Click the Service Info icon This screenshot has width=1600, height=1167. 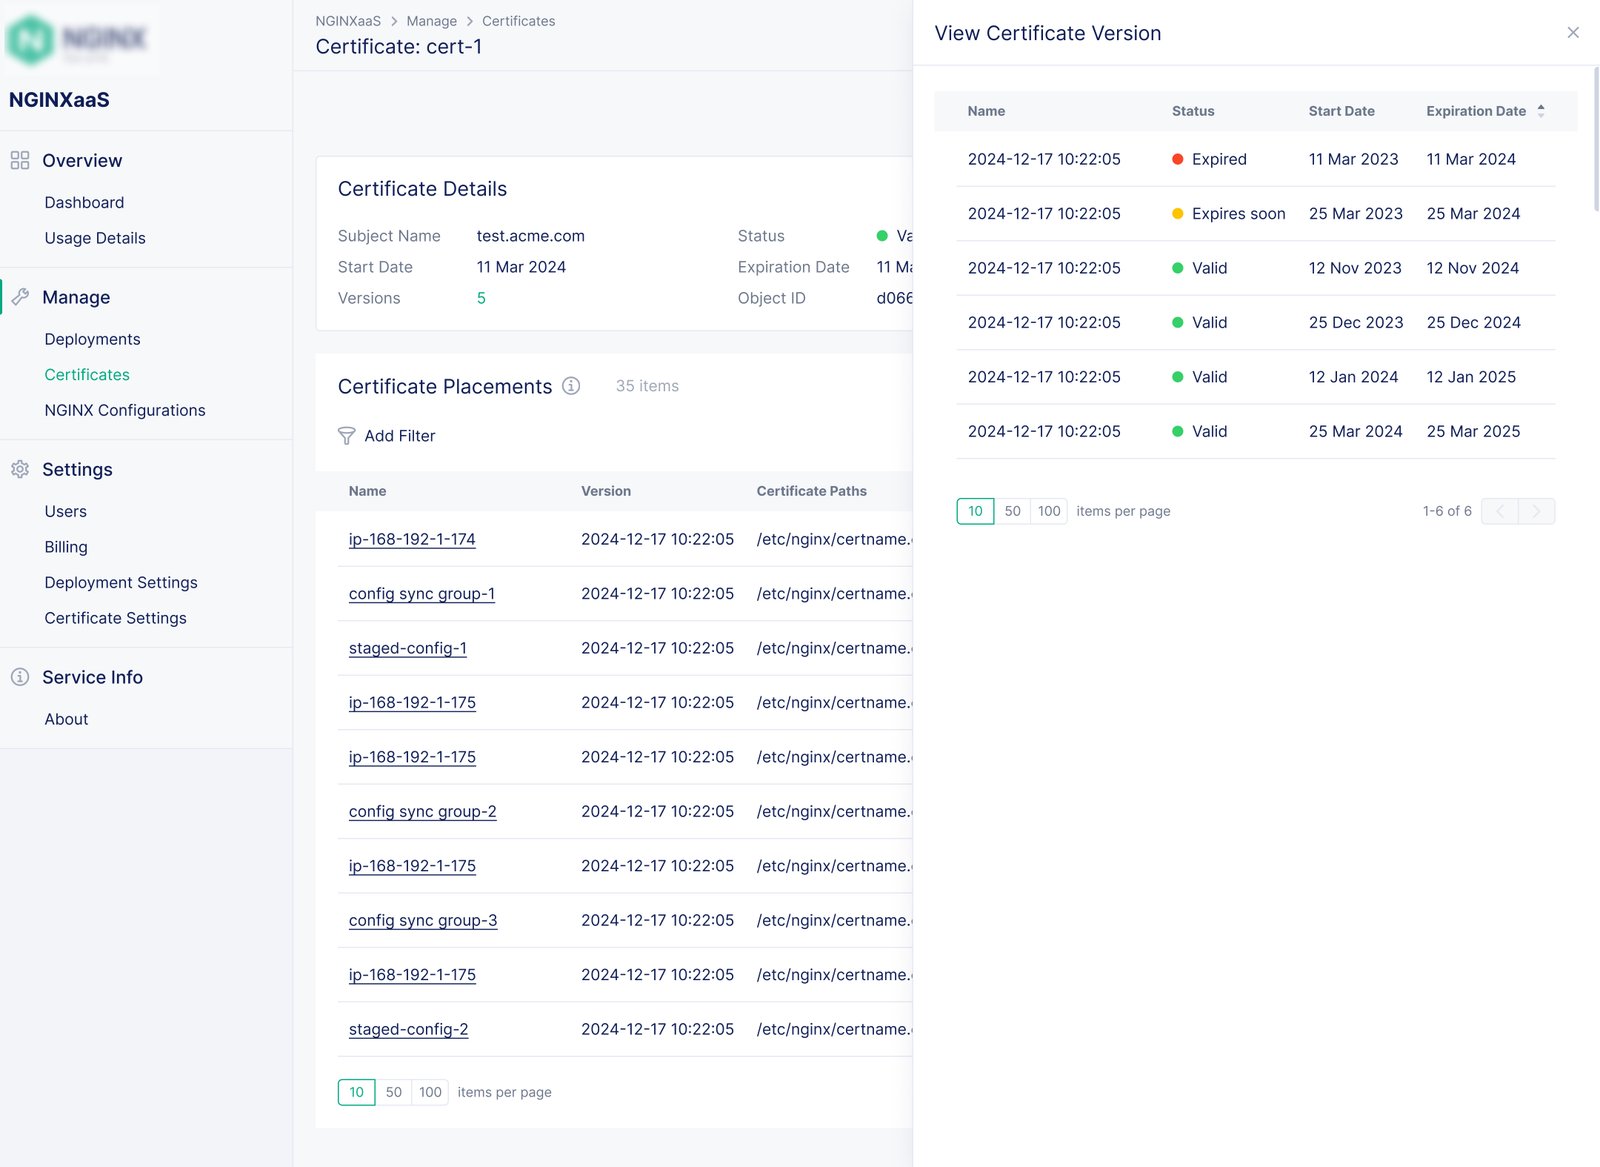tap(20, 677)
